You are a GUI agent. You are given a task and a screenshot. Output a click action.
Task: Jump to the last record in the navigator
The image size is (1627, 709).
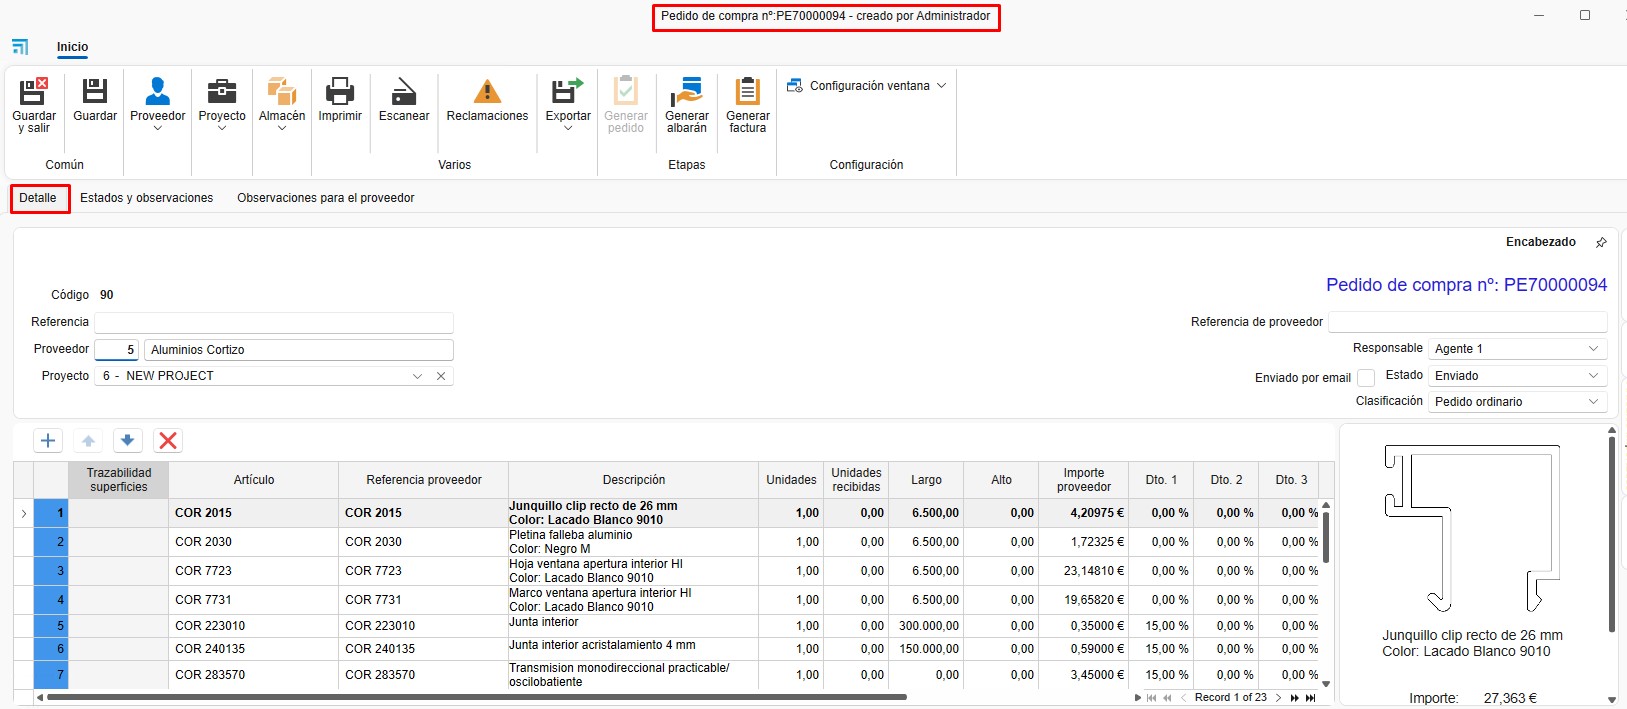click(1311, 698)
